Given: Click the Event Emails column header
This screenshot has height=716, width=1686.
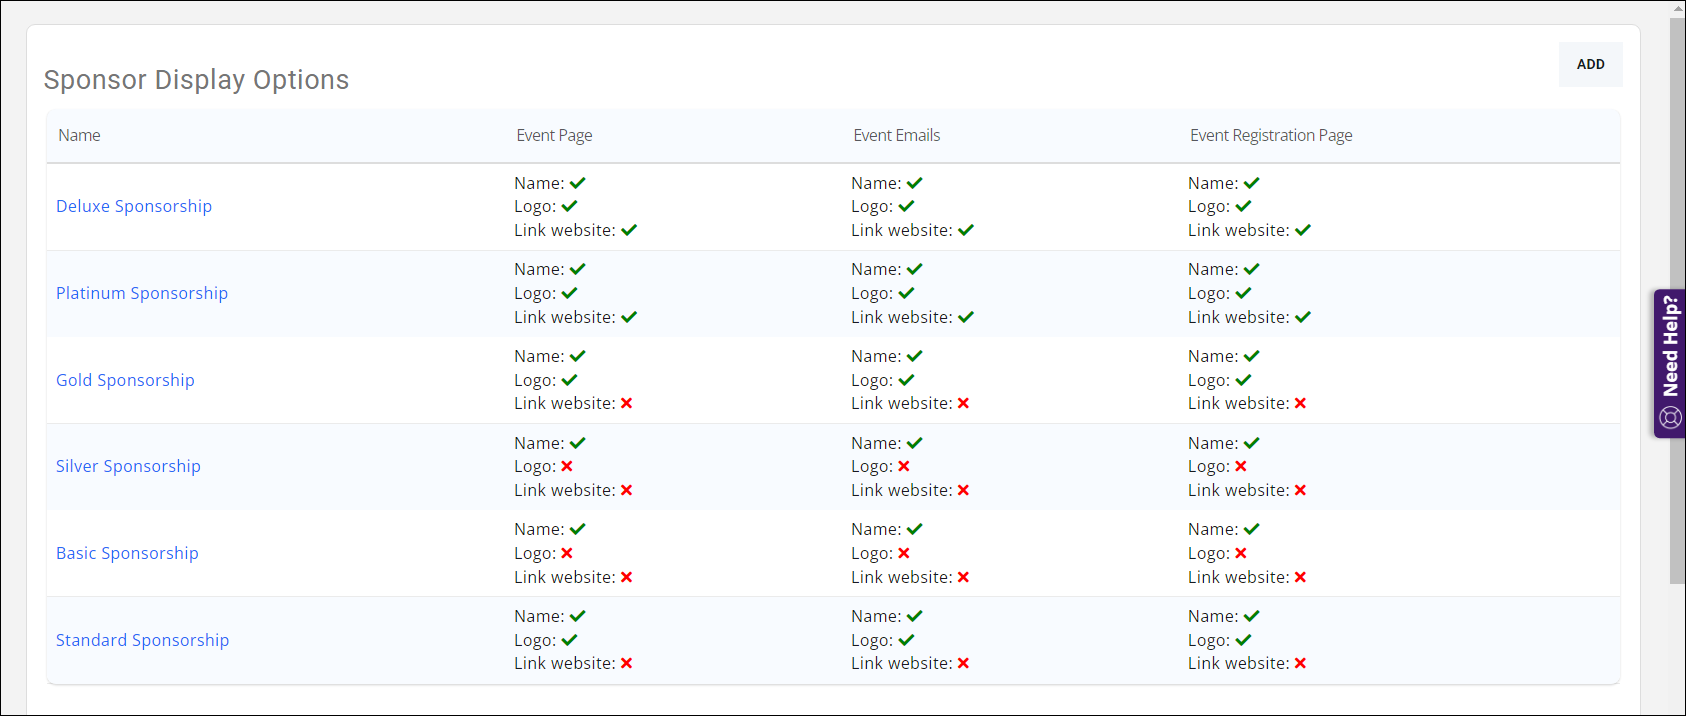Looking at the screenshot, I should click(896, 135).
